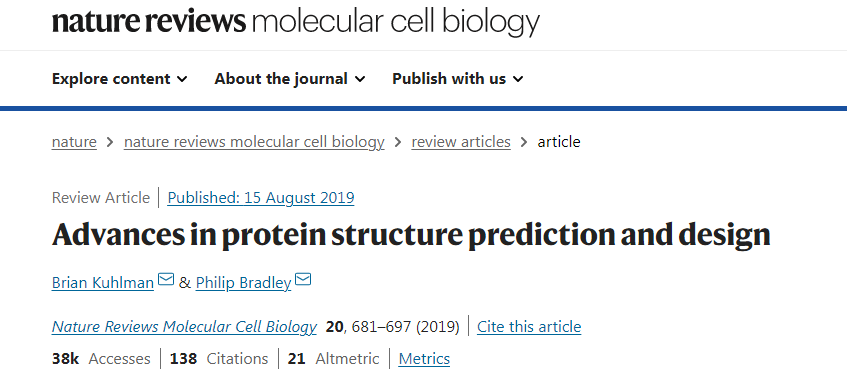The width and height of the screenshot is (847, 388).
Task: Open the Metrics link
Action: [424, 359]
